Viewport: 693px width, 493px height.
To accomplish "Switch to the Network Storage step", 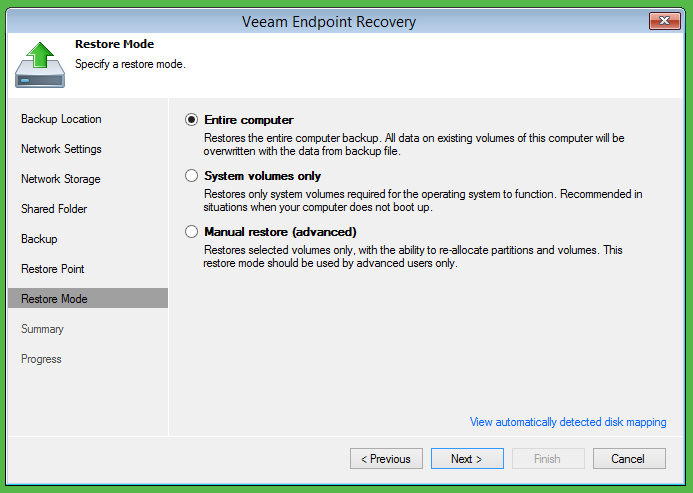I will click(61, 179).
